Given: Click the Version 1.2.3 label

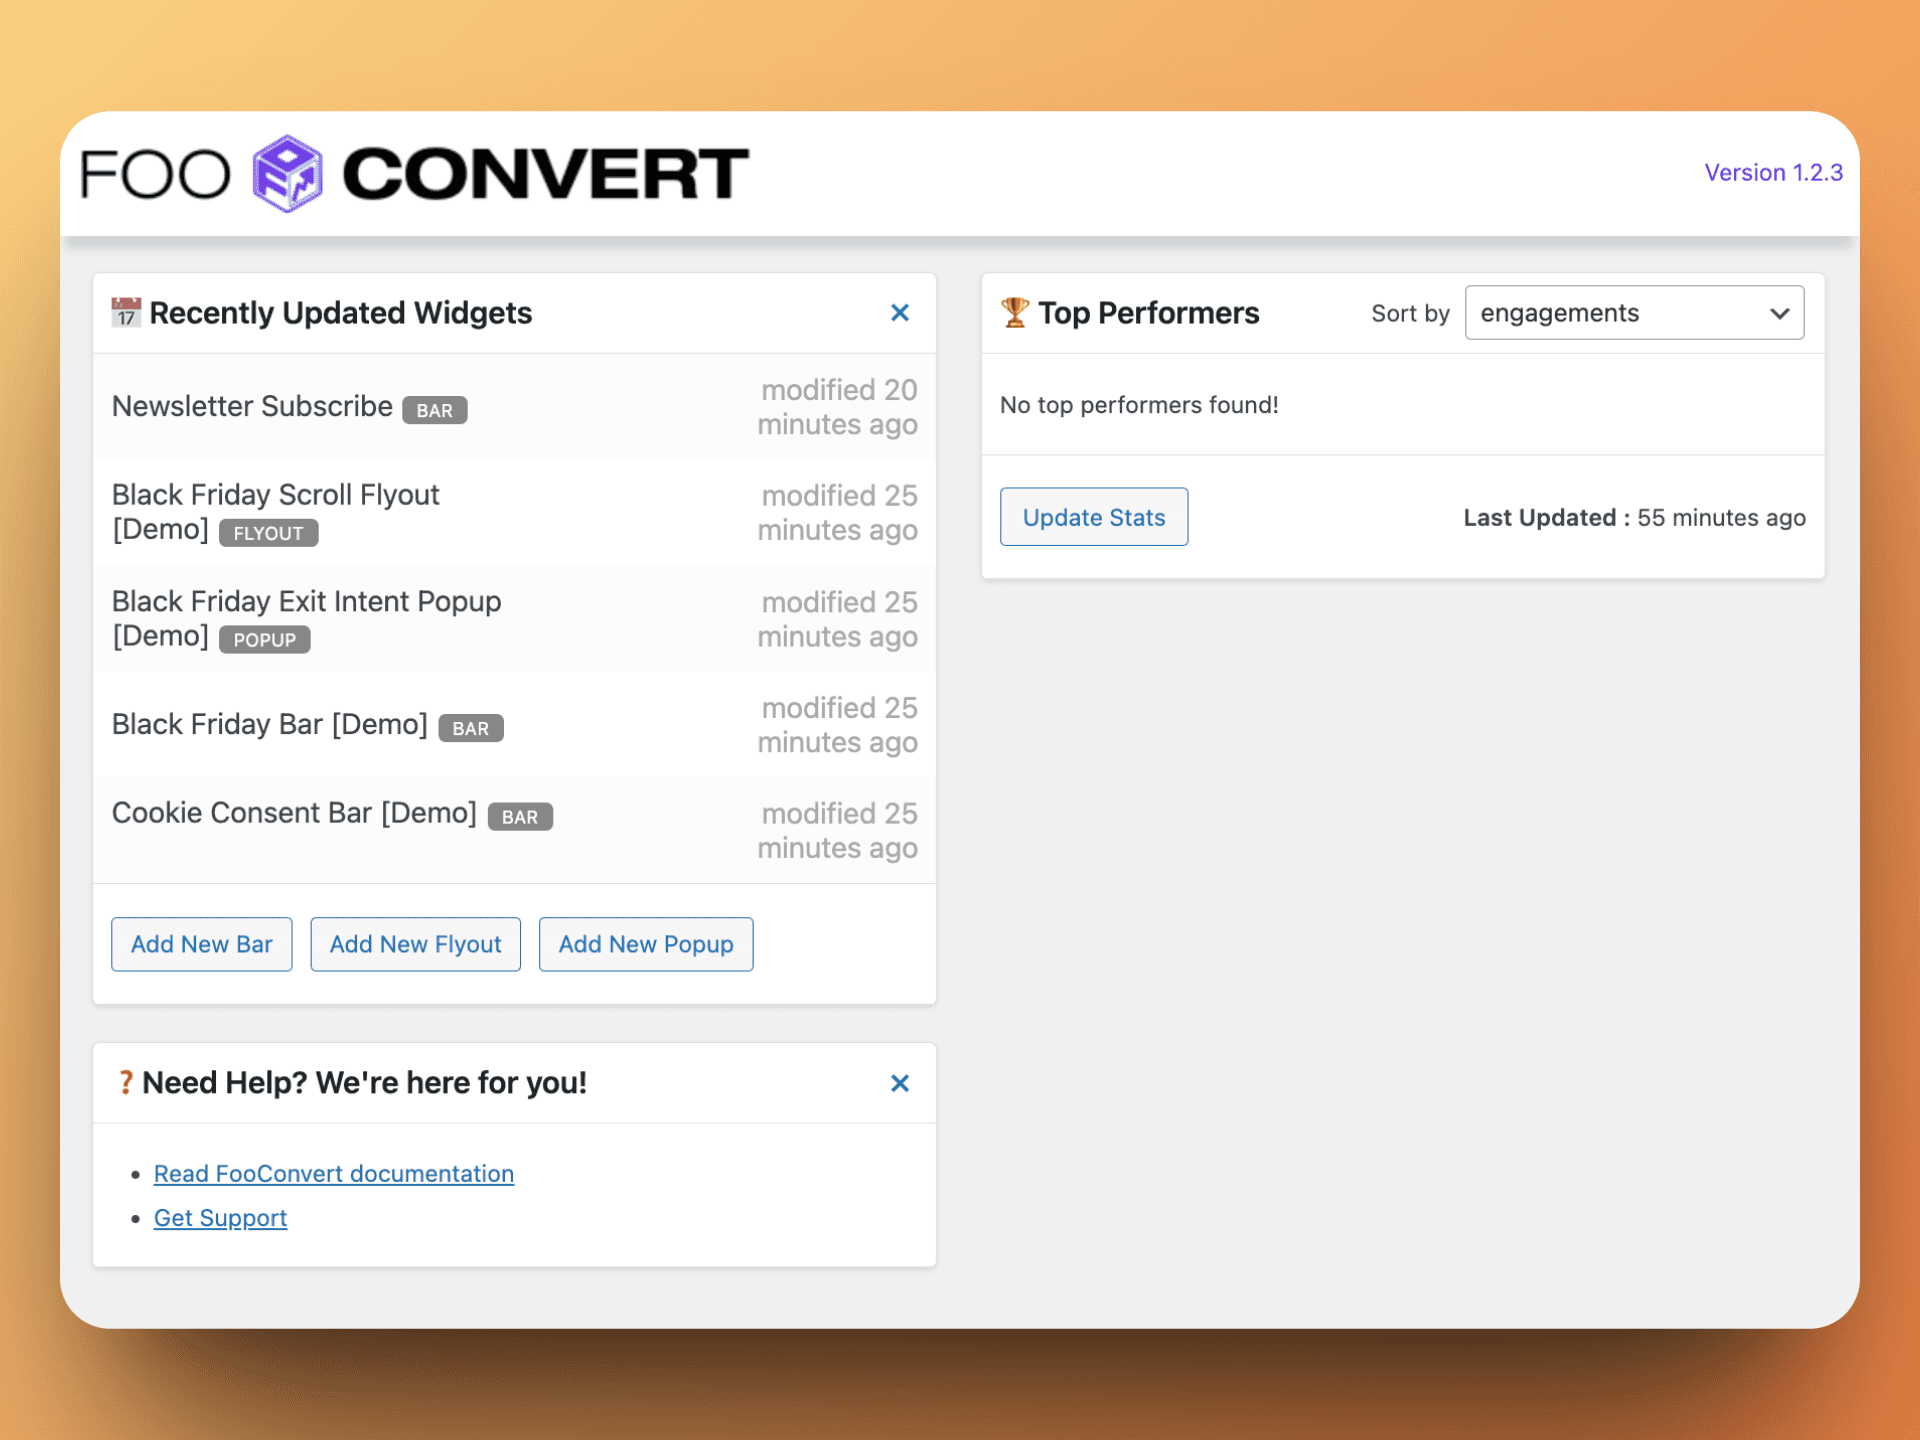Looking at the screenshot, I should tap(1773, 172).
